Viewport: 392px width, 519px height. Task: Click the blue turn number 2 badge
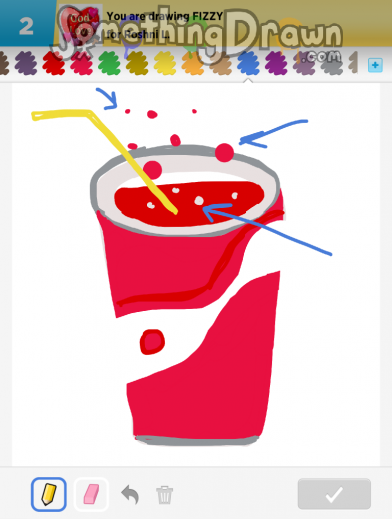(x=27, y=24)
